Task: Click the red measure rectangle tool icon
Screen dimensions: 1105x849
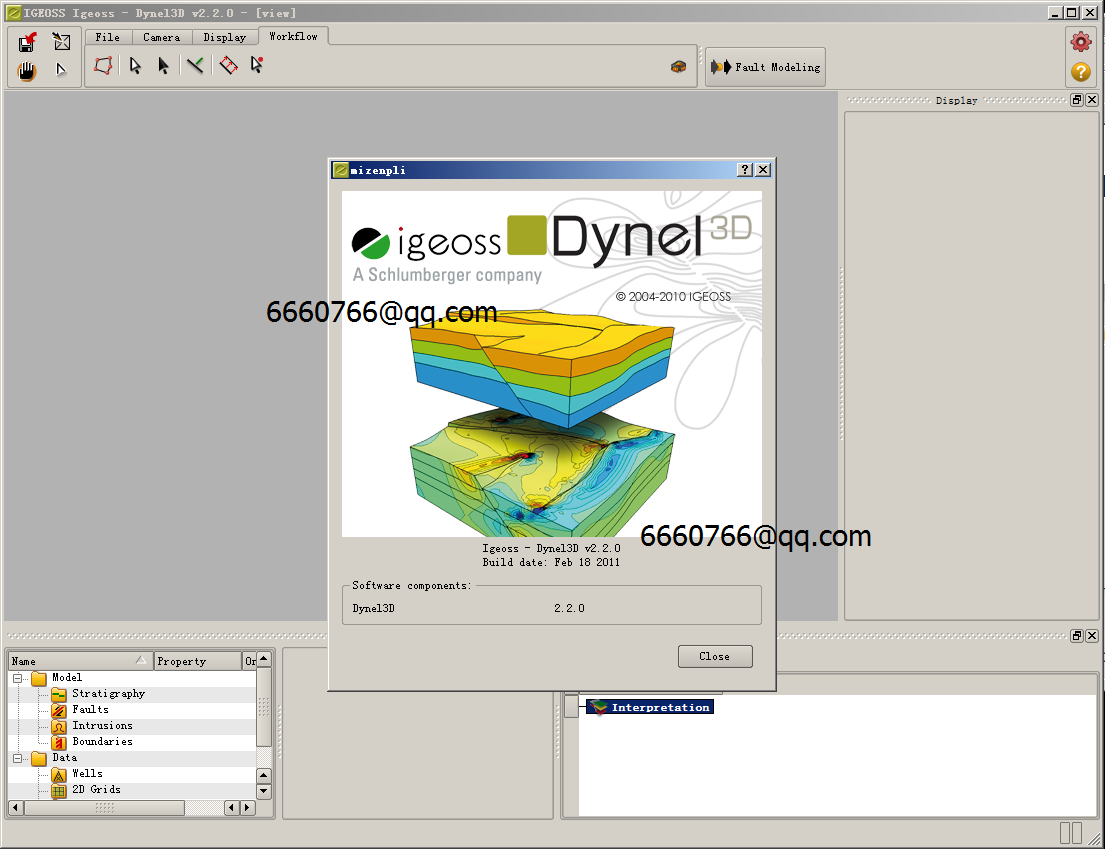Action: point(228,66)
